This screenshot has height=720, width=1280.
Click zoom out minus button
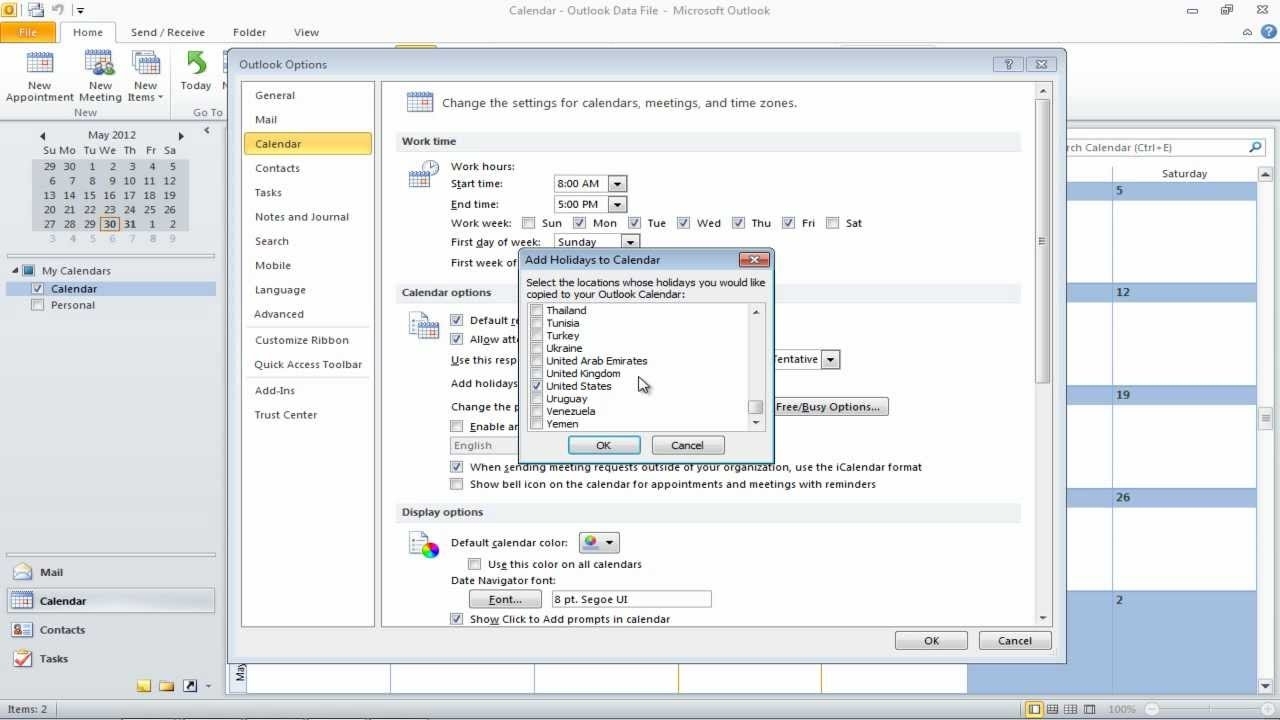tap(1152, 709)
